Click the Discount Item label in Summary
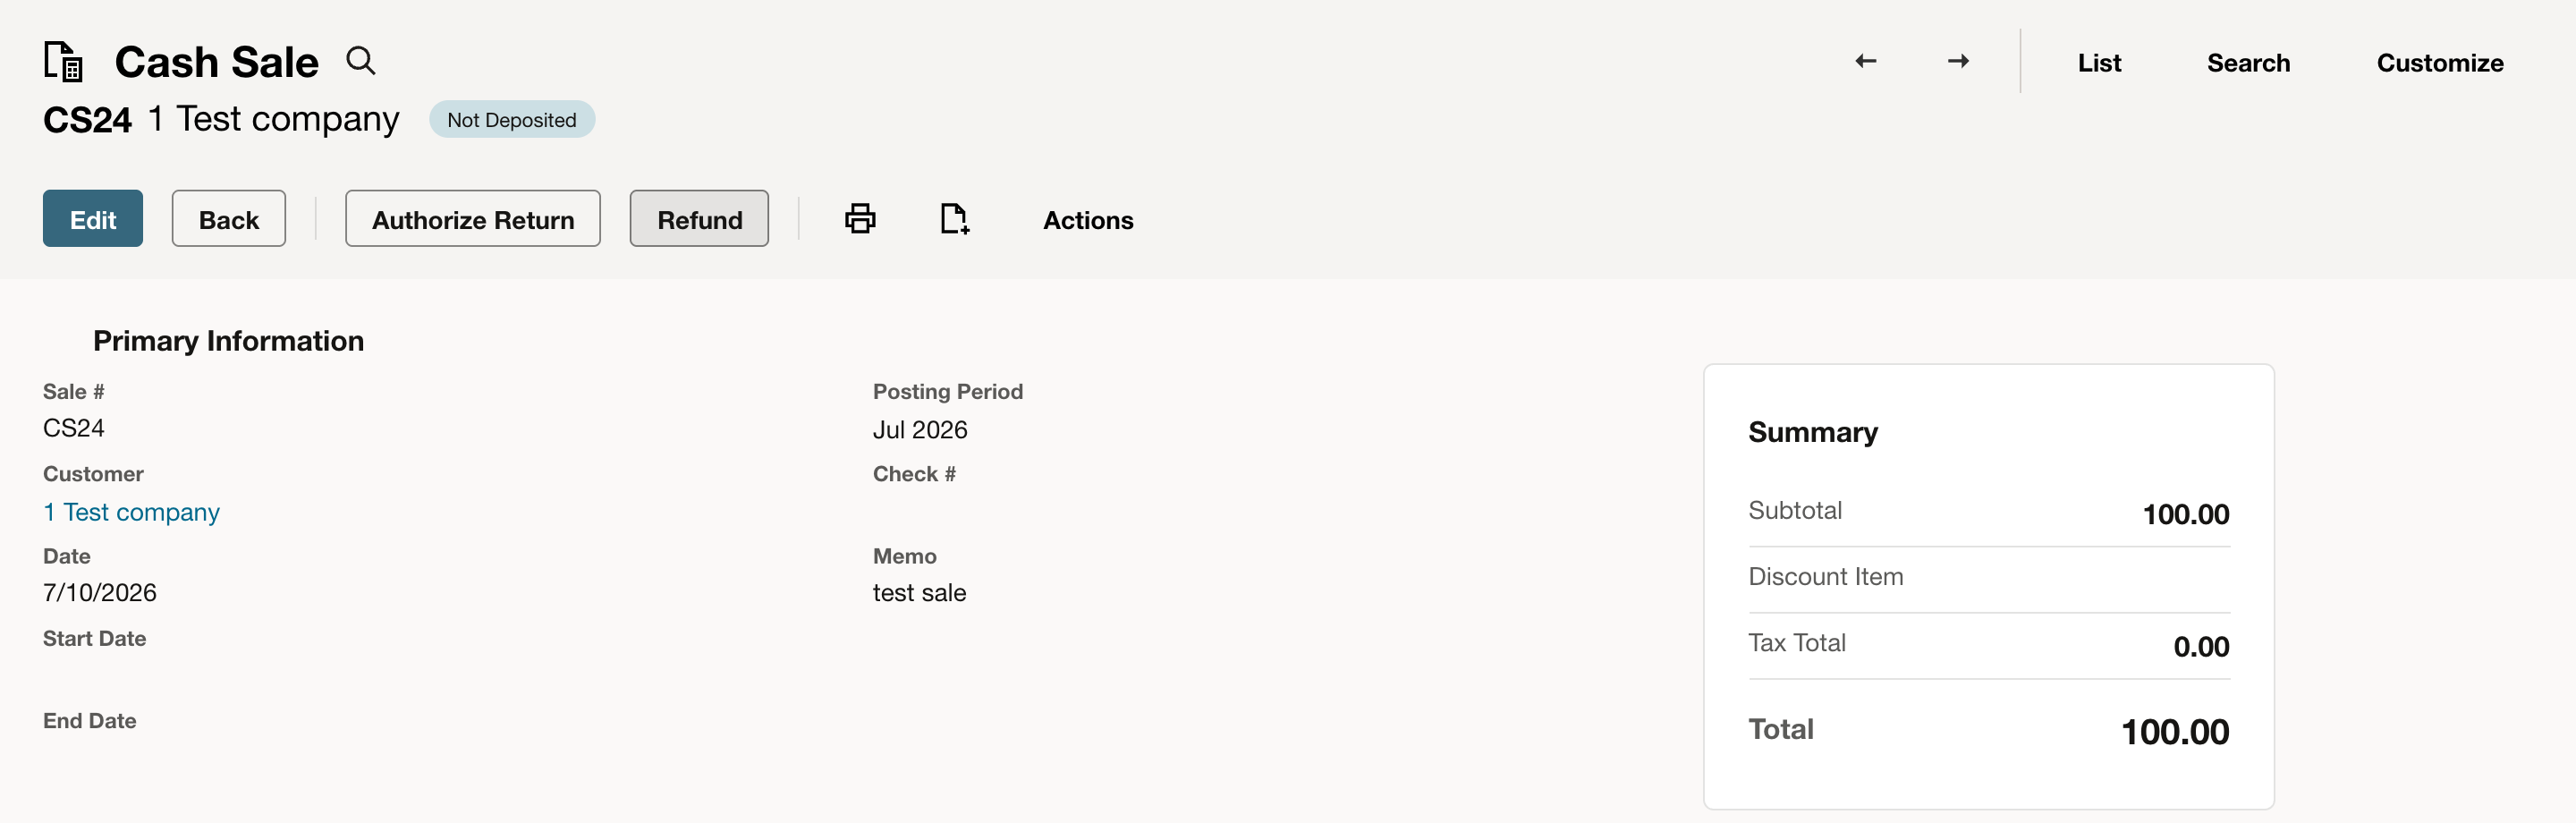 (x=1825, y=577)
